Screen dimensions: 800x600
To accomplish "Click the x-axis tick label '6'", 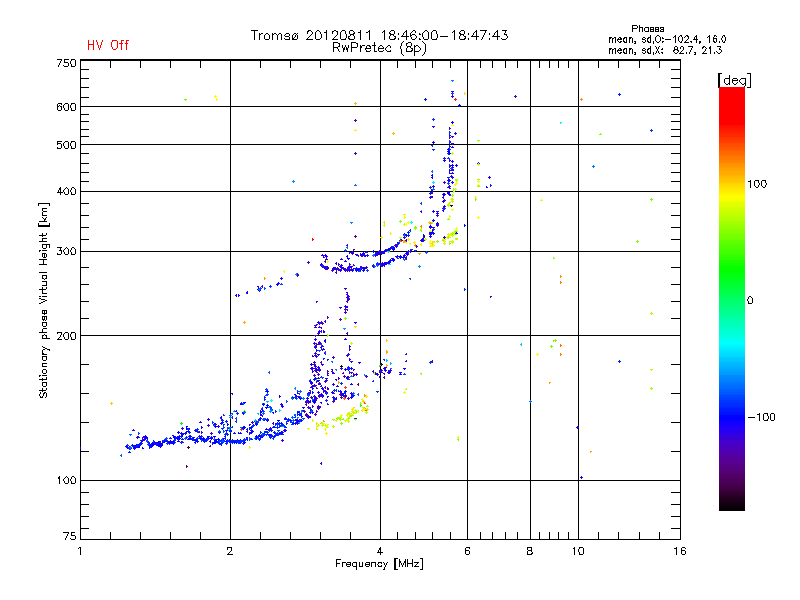I will pos(467,551).
